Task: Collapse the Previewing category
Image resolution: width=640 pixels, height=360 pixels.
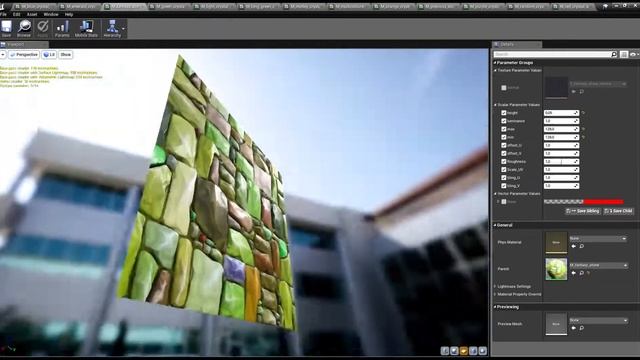Action: 495,307
